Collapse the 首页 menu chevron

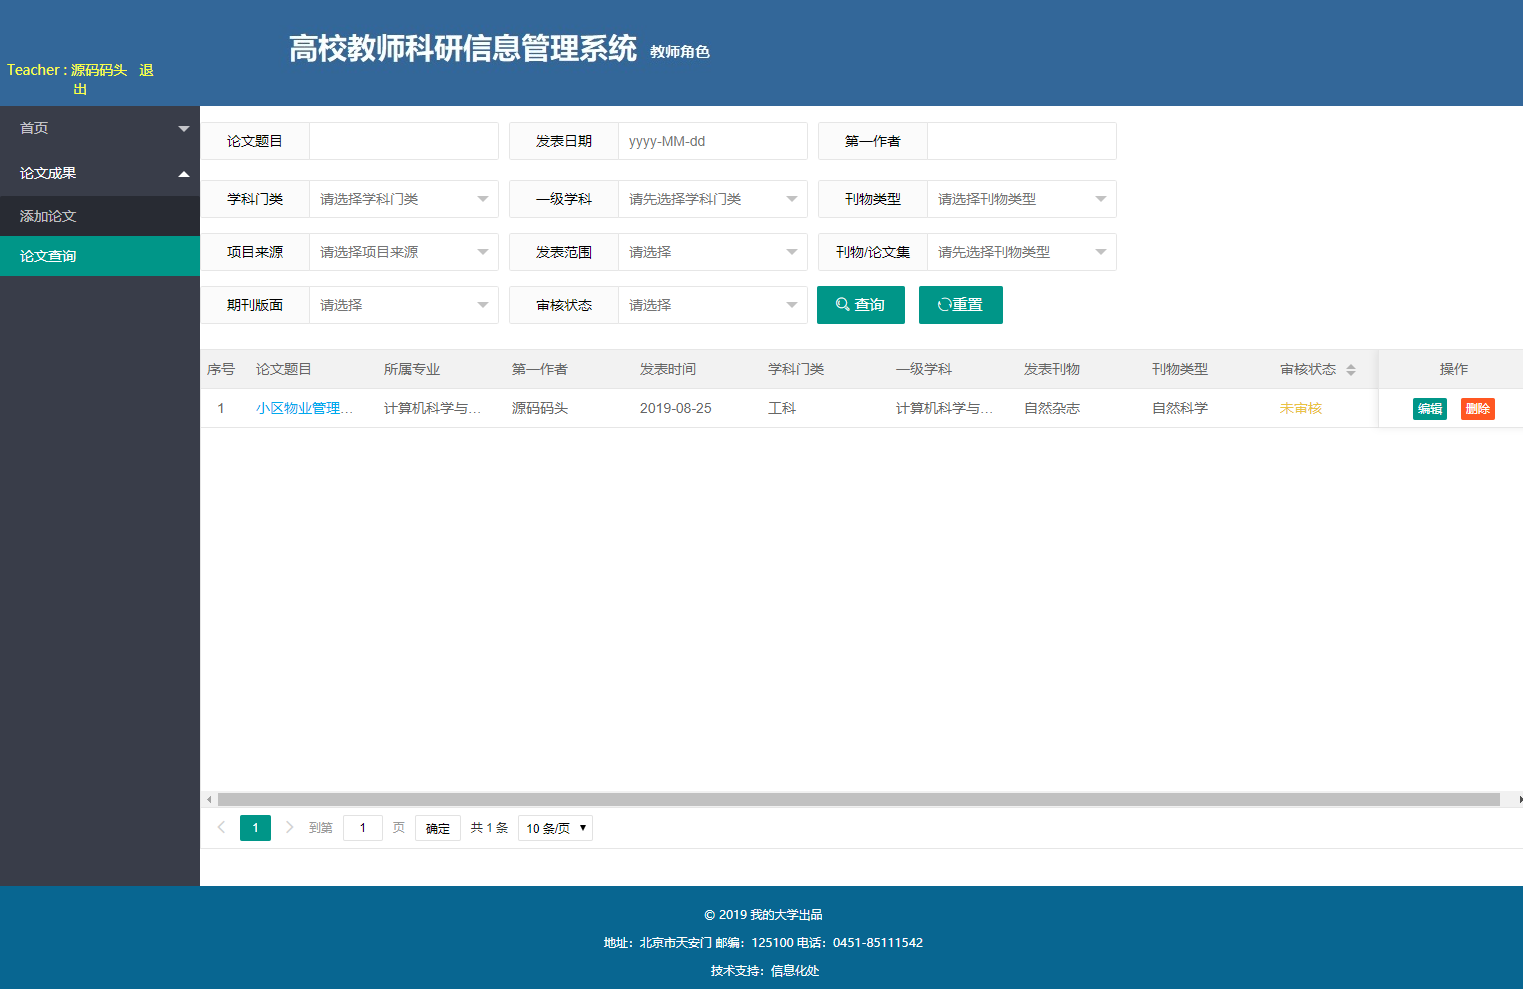tap(184, 128)
